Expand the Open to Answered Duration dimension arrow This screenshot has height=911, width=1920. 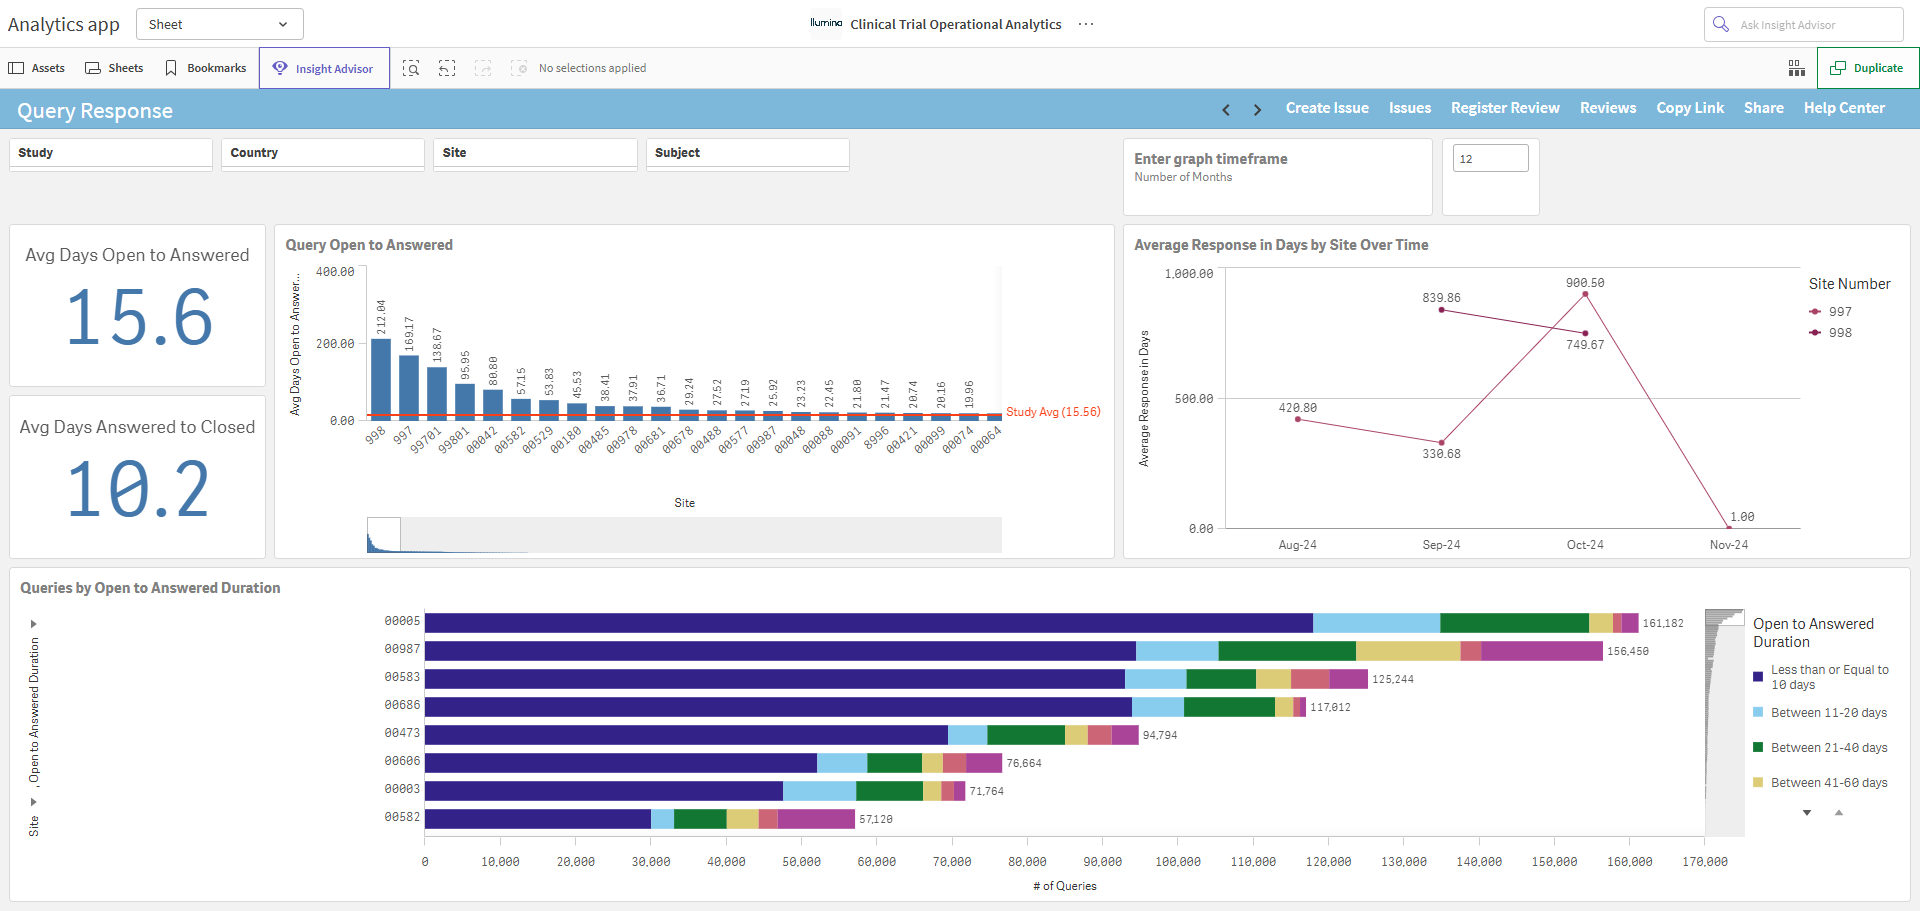[x=33, y=624]
